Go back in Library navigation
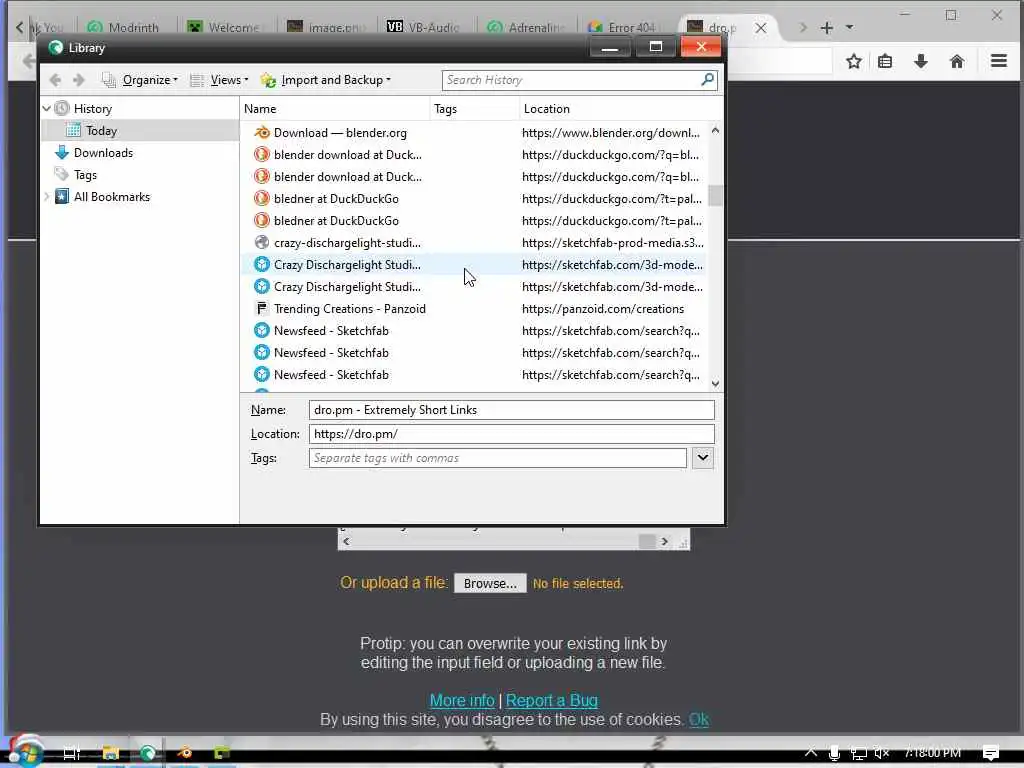1024x768 pixels. pos(56,80)
